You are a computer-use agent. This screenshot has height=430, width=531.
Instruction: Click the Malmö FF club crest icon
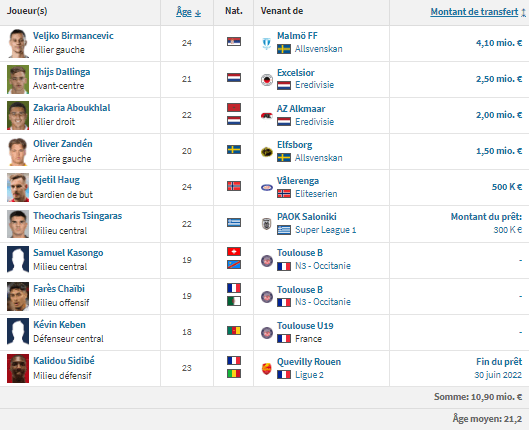pyautogui.click(x=267, y=44)
